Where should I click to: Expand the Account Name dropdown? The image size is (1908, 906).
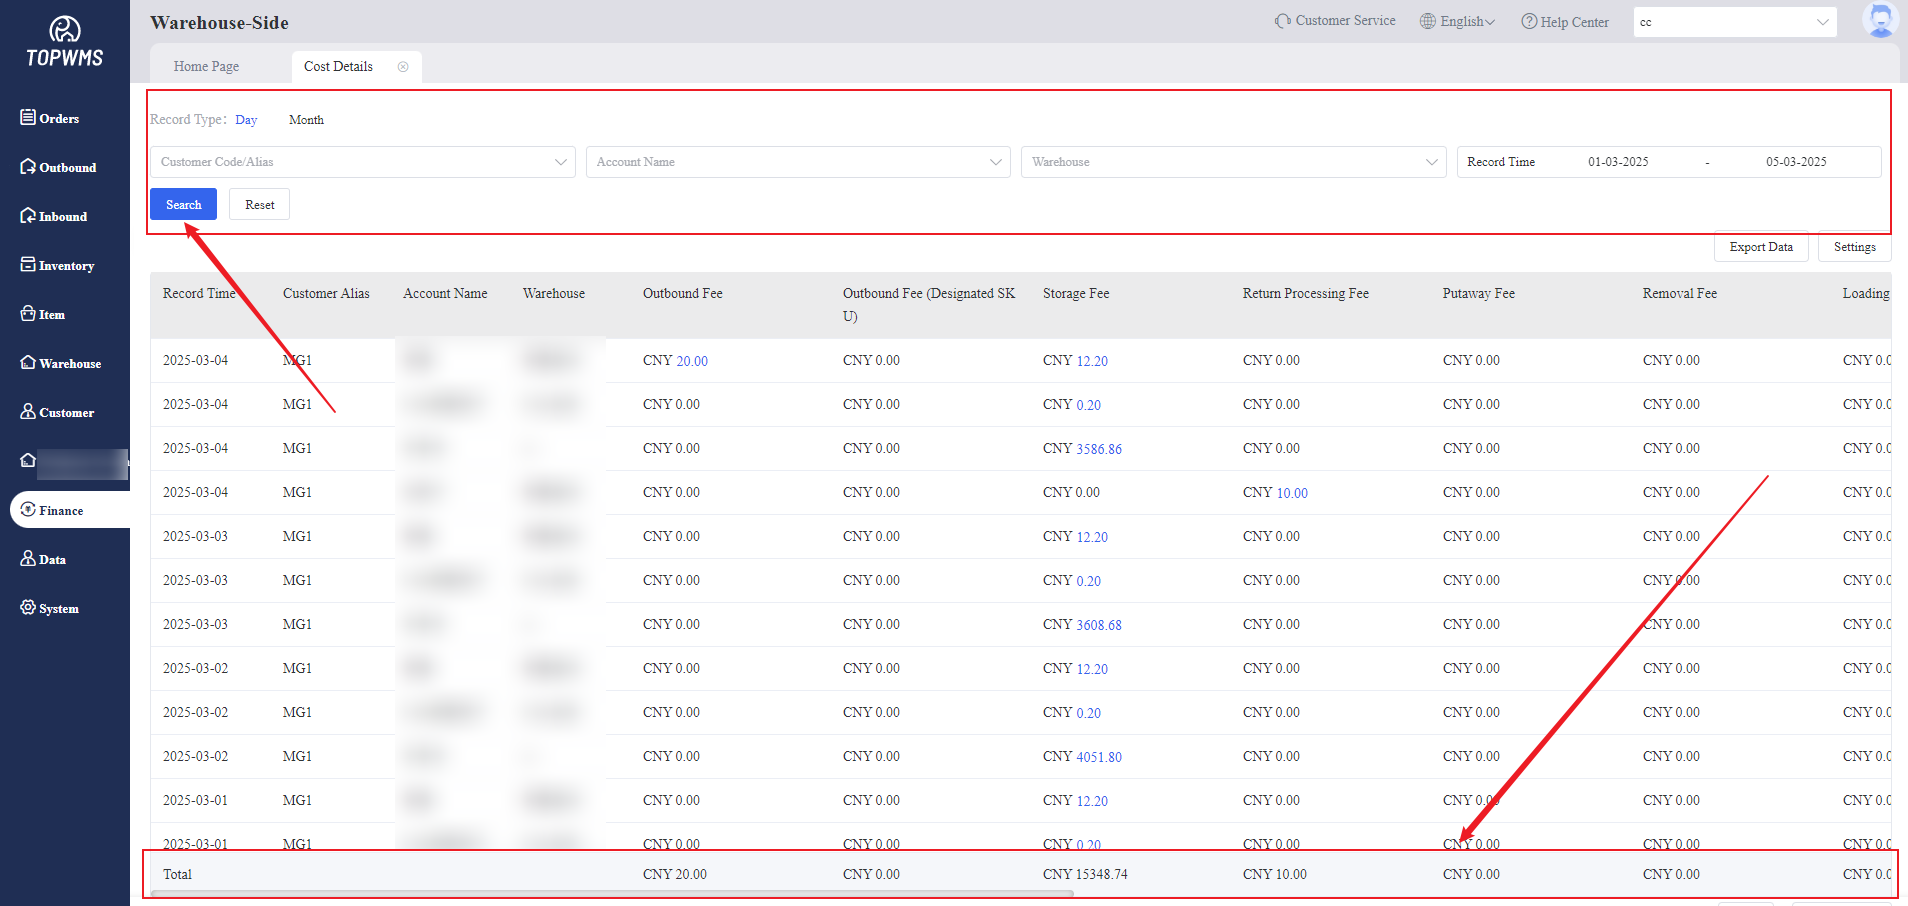(797, 162)
